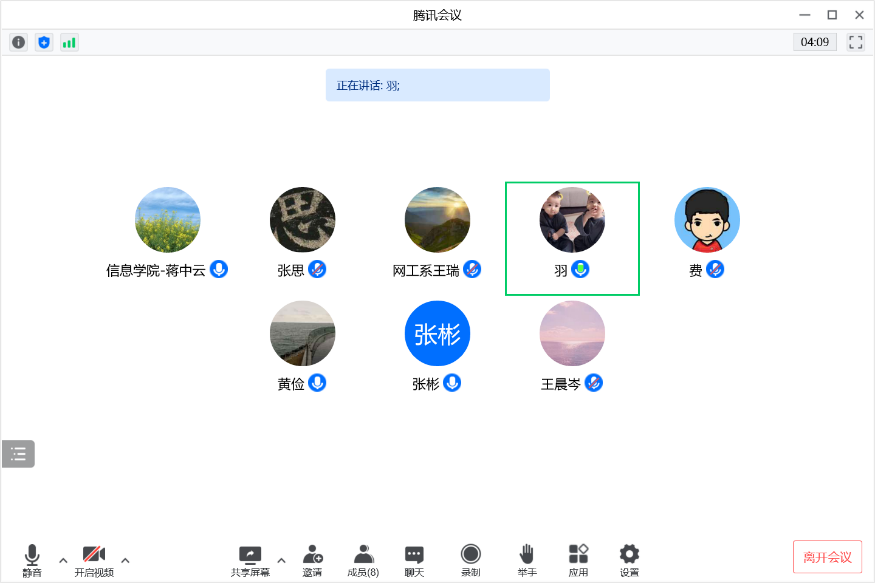
Task: Open the Apps (应用) panel
Action: (x=578, y=559)
